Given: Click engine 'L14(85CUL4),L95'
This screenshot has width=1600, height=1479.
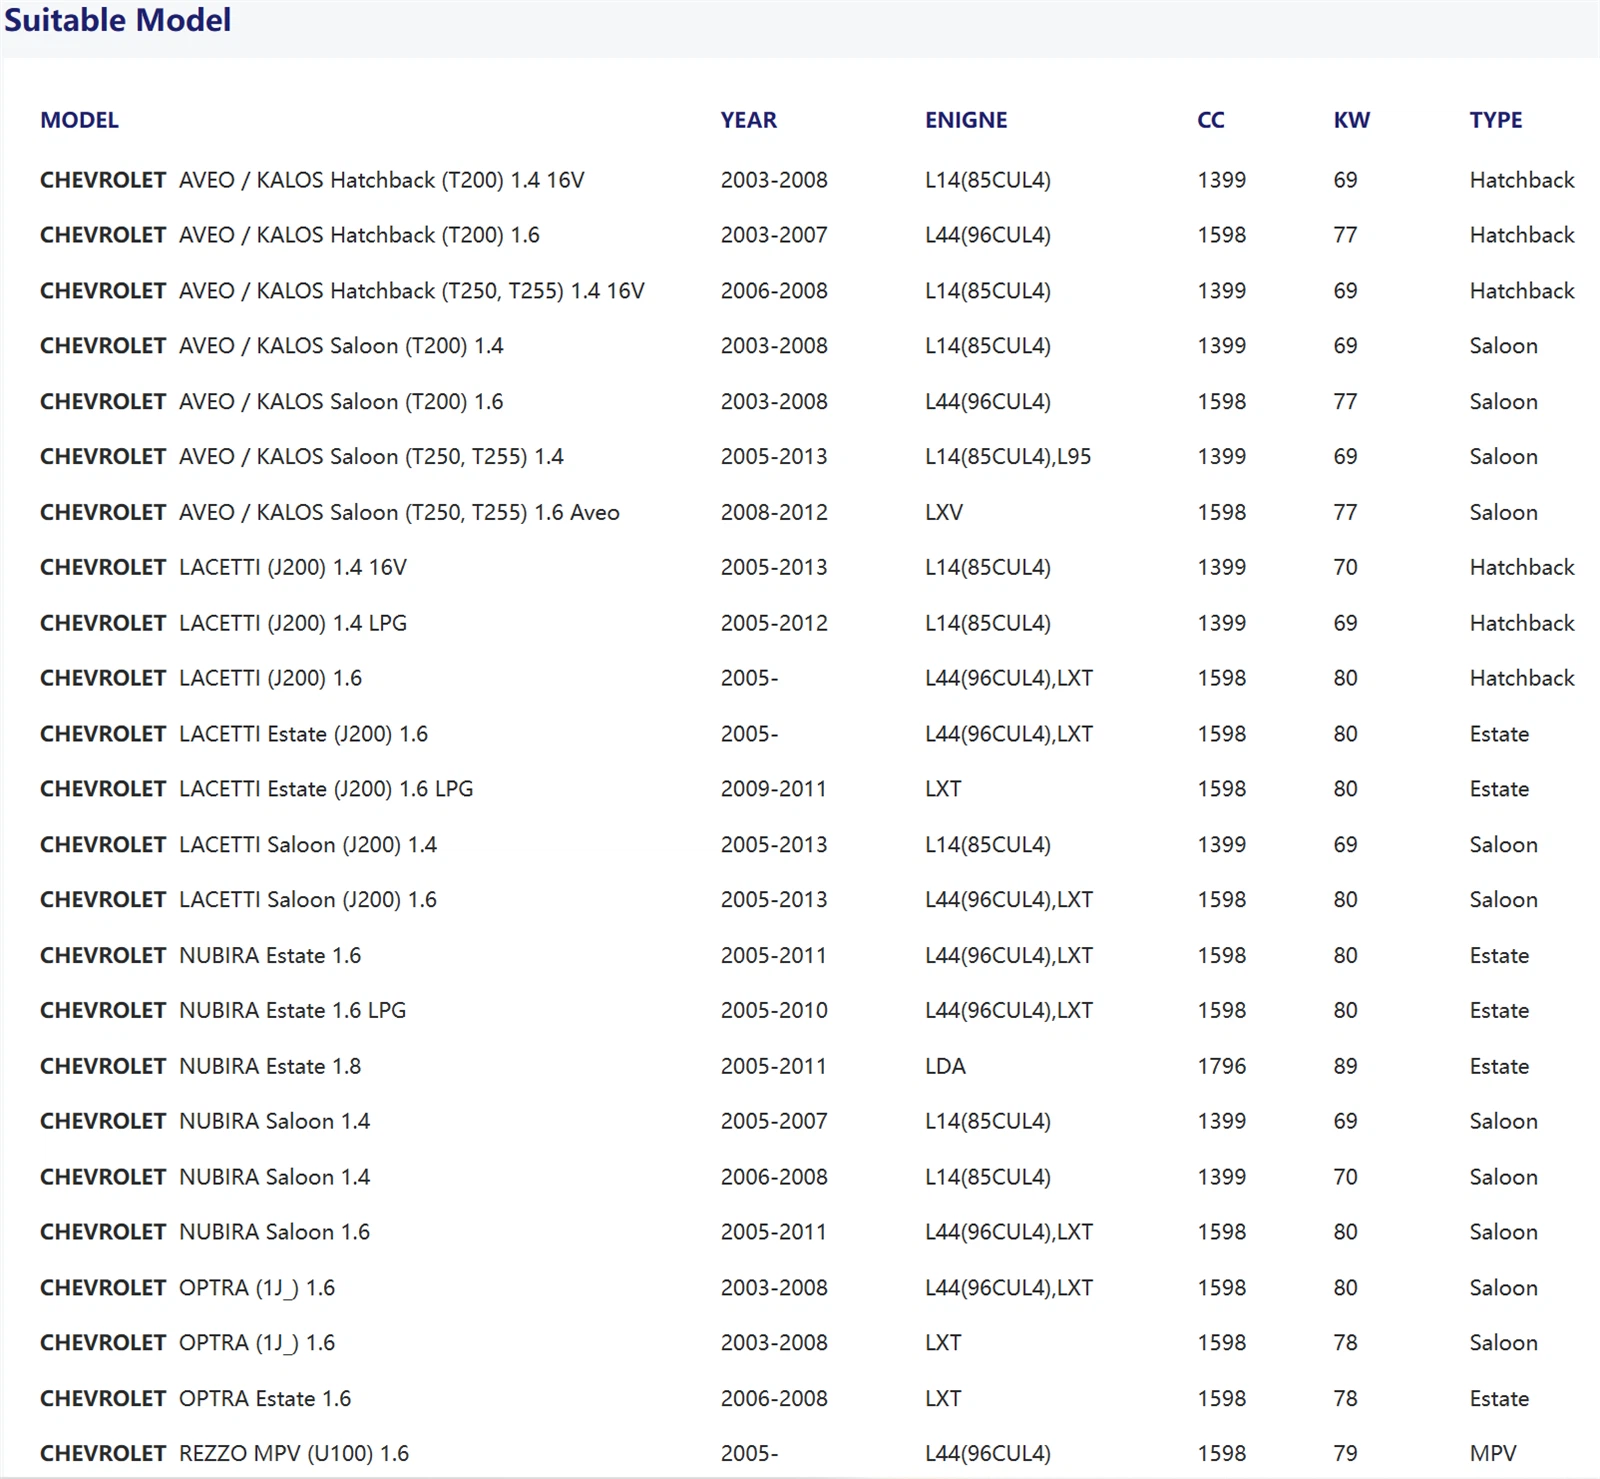Looking at the screenshot, I should click(1008, 457).
